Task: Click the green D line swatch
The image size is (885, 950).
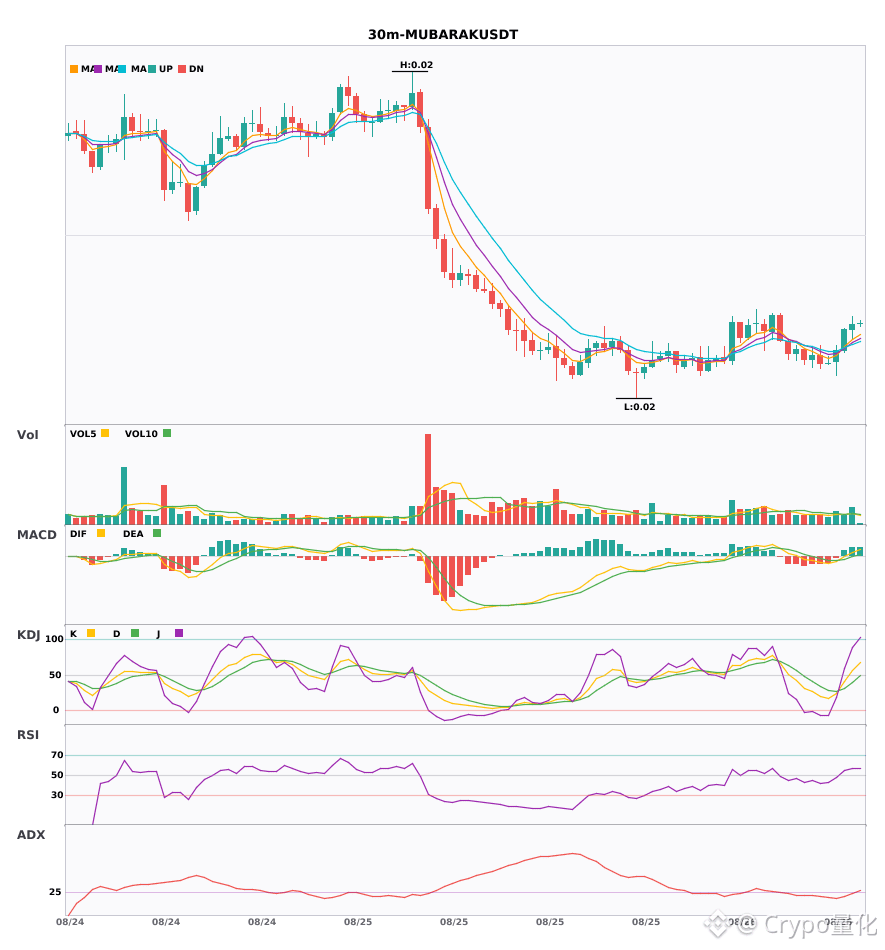Action: (x=135, y=633)
